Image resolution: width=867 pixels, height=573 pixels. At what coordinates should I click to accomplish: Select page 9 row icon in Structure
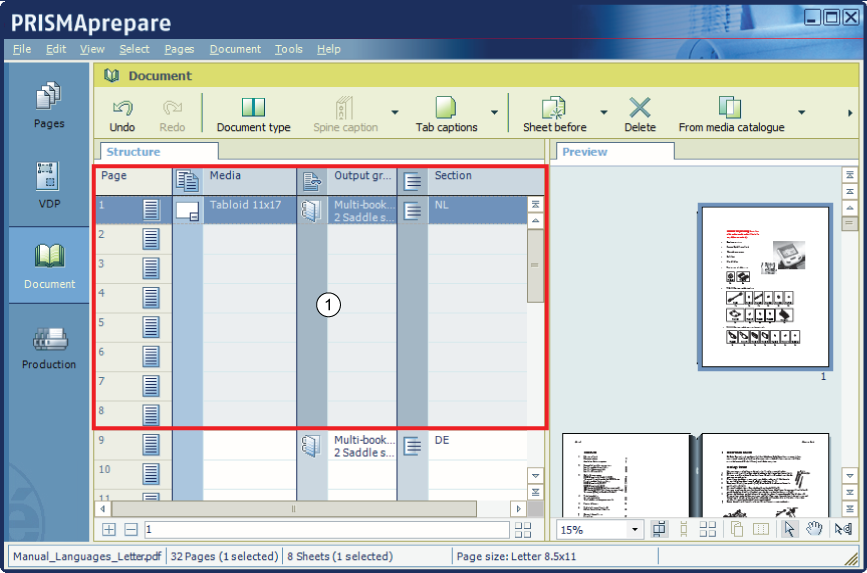[x=151, y=444]
